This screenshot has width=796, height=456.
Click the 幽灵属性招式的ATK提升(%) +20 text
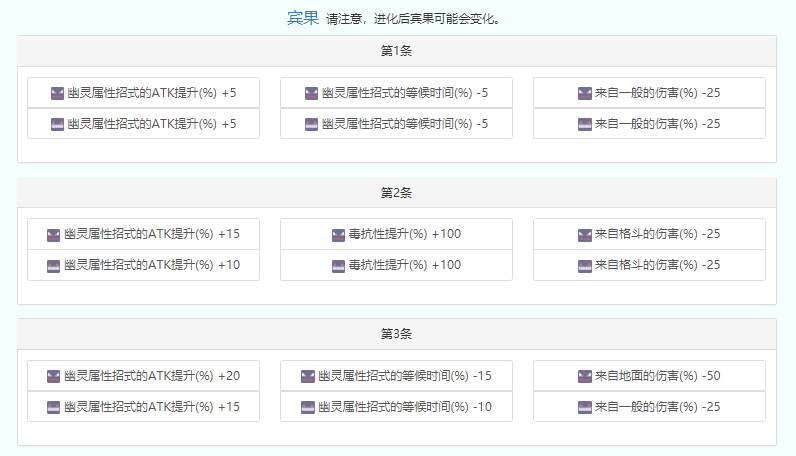pyautogui.click(x=151, y=376)
